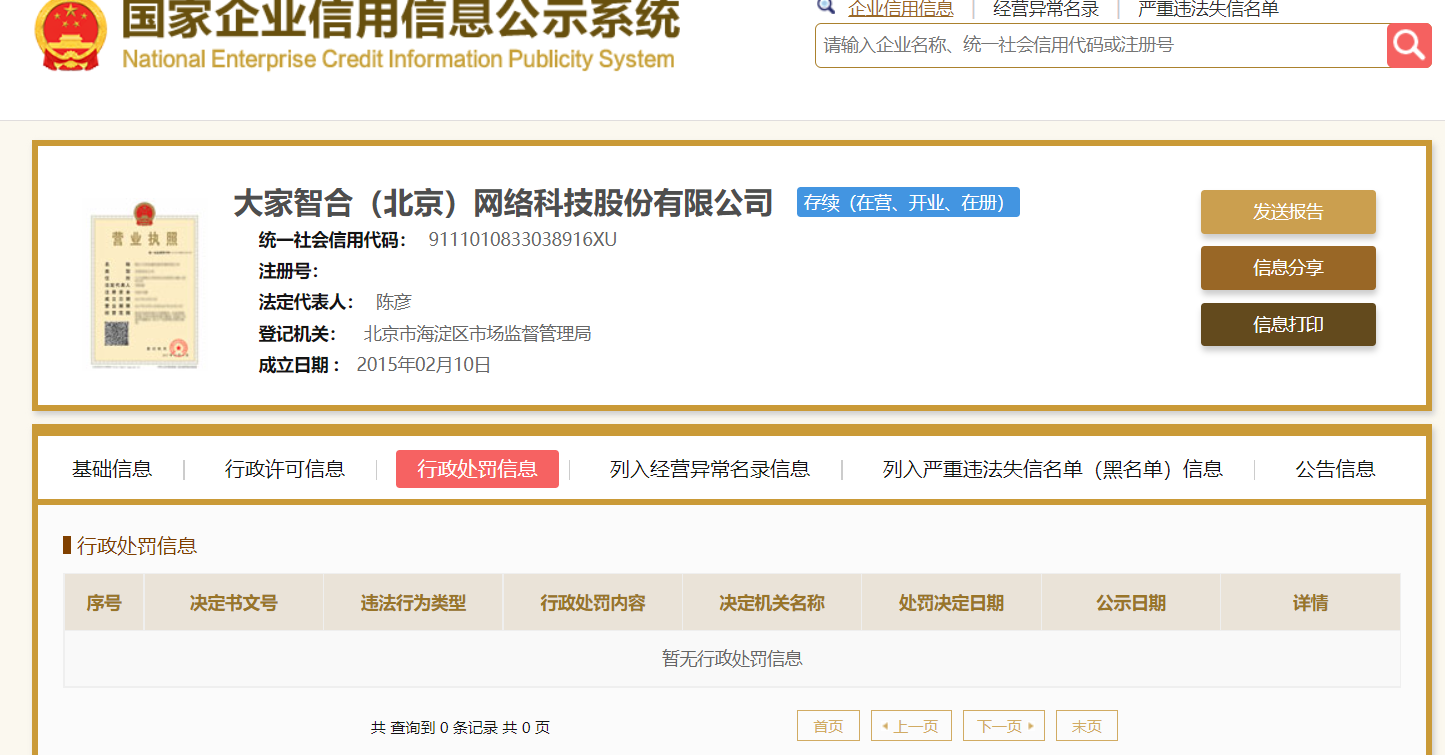Click the 违法行为类型 column header
The width and height of the screenshot is (1445, 755).
[x=413, y=603]
